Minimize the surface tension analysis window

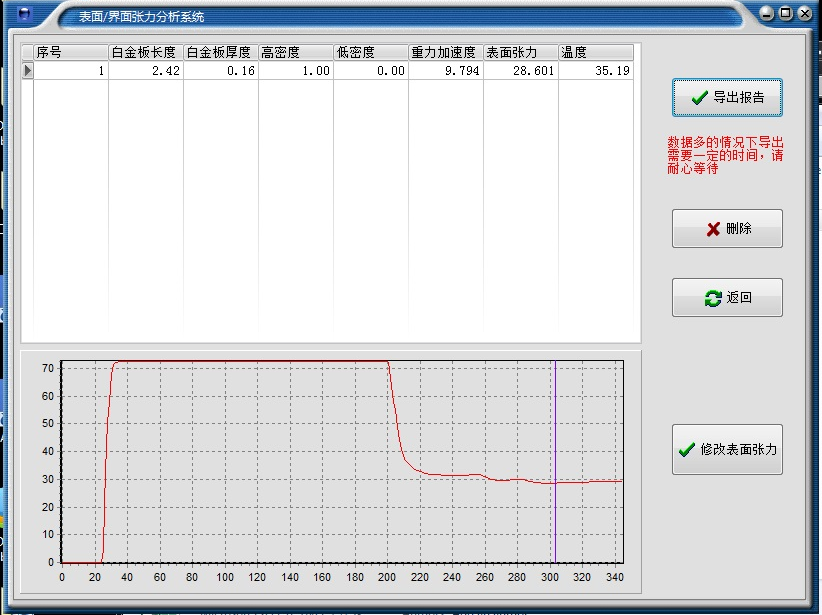[x=767, y=14]
